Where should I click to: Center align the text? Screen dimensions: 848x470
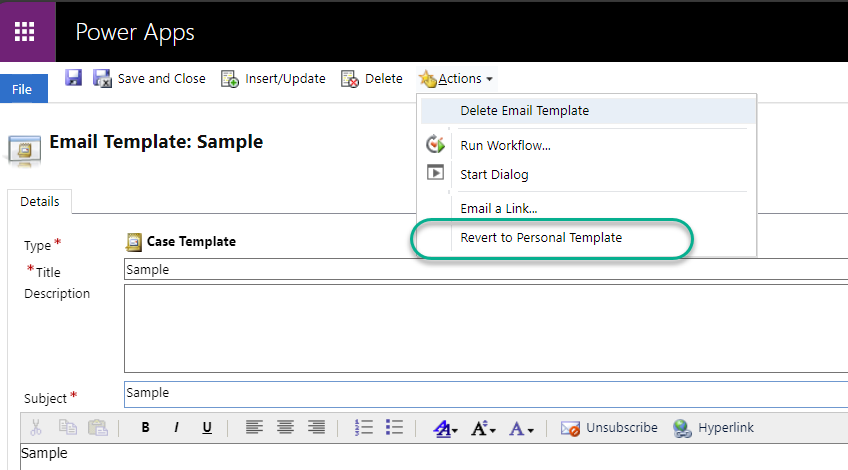tap(286, 427)
